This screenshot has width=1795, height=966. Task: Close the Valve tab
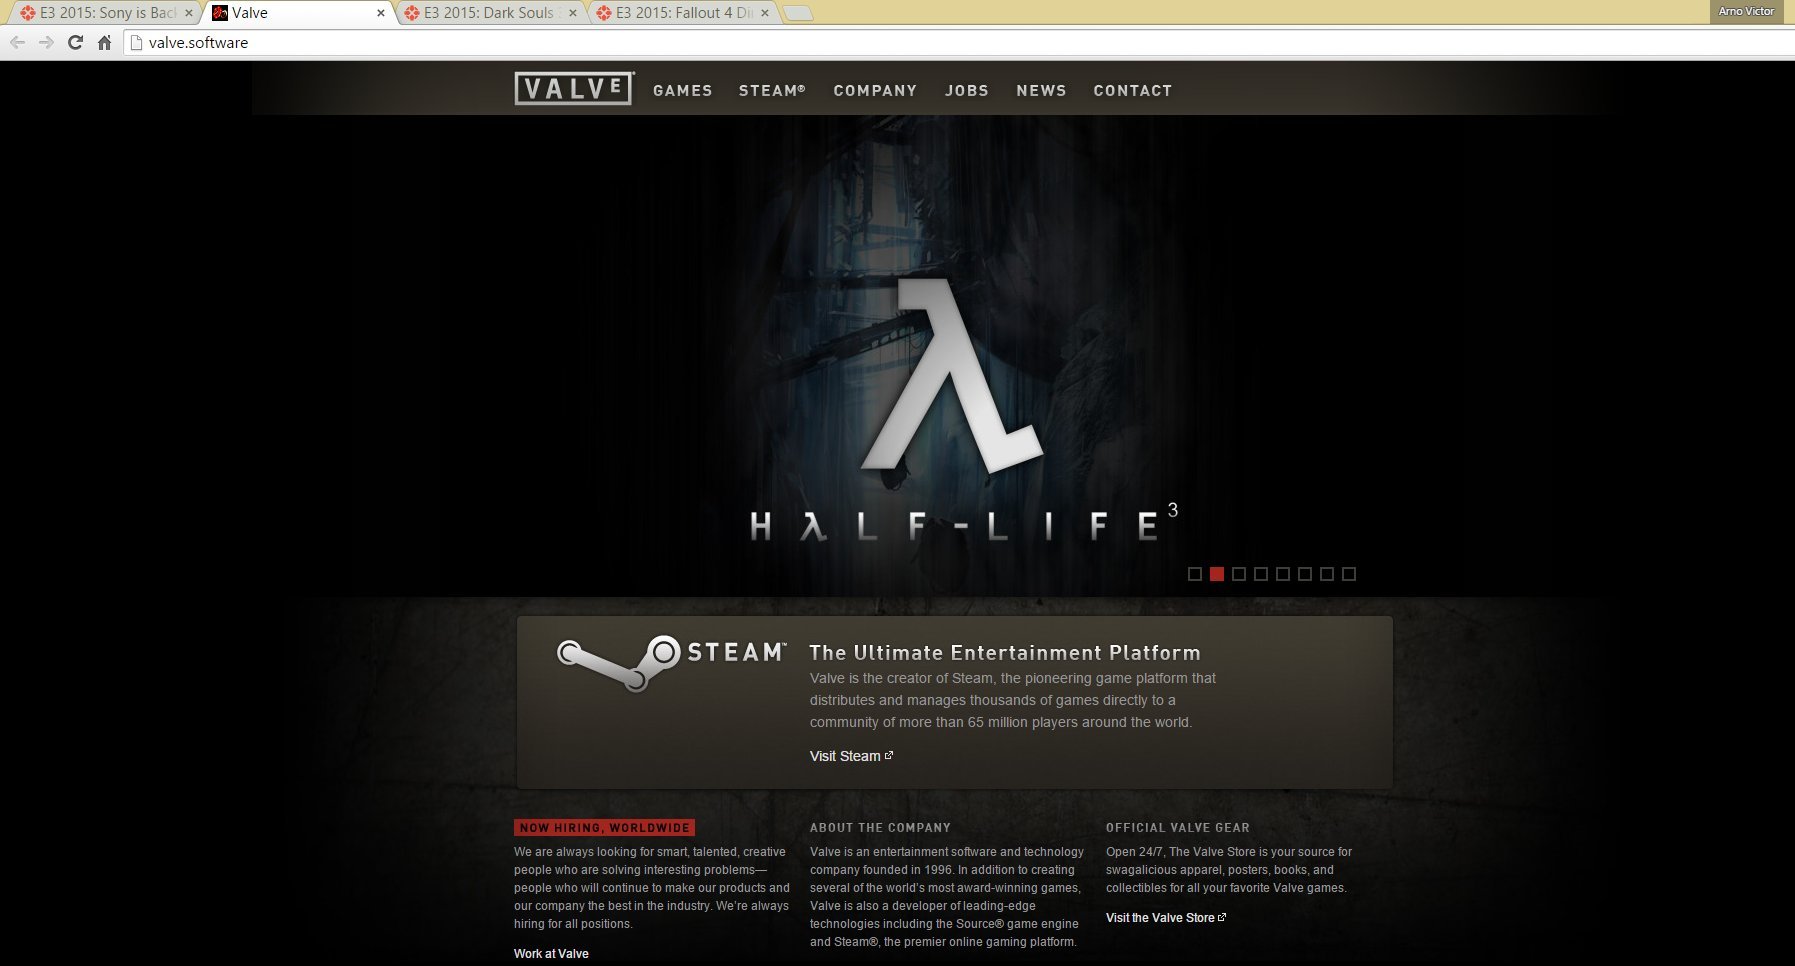(x=381, y=13)
